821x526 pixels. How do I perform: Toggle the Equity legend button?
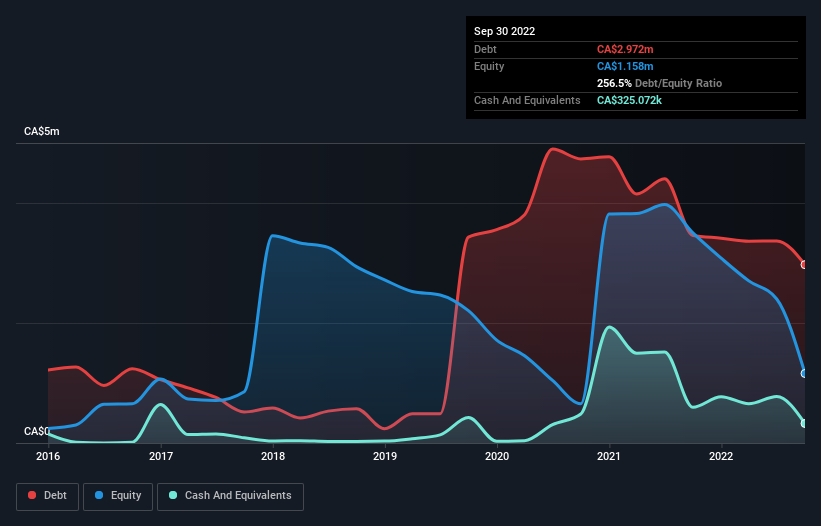click(x=118, y=496)
